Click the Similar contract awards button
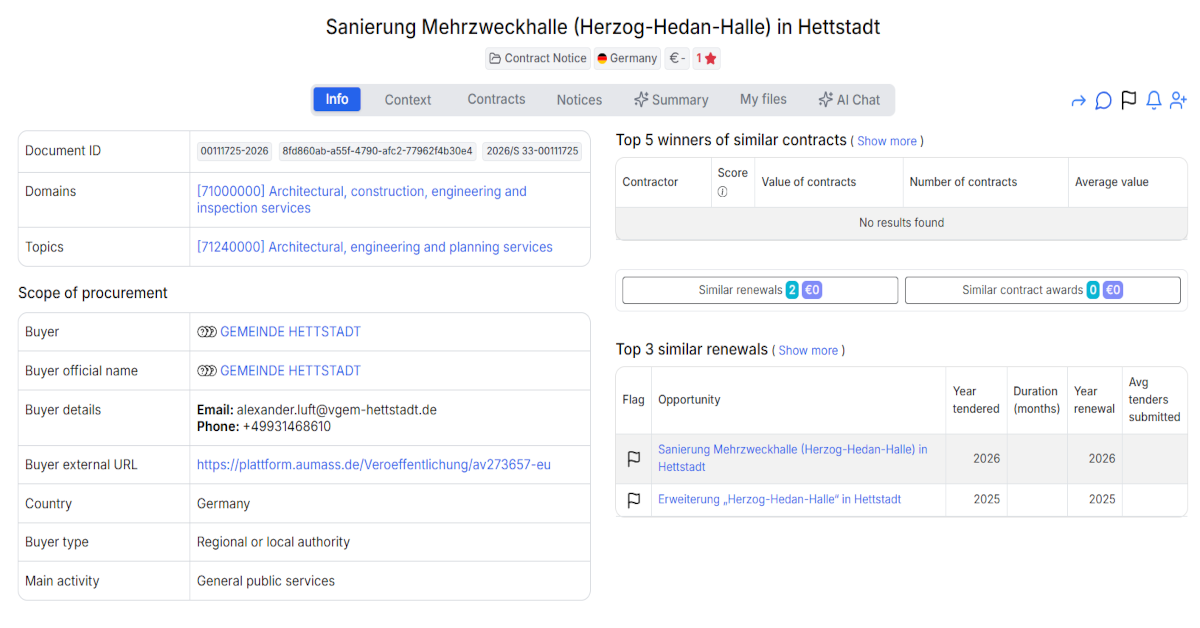This screenshot has height=628, width=1200. click(x=1042, y=290)
